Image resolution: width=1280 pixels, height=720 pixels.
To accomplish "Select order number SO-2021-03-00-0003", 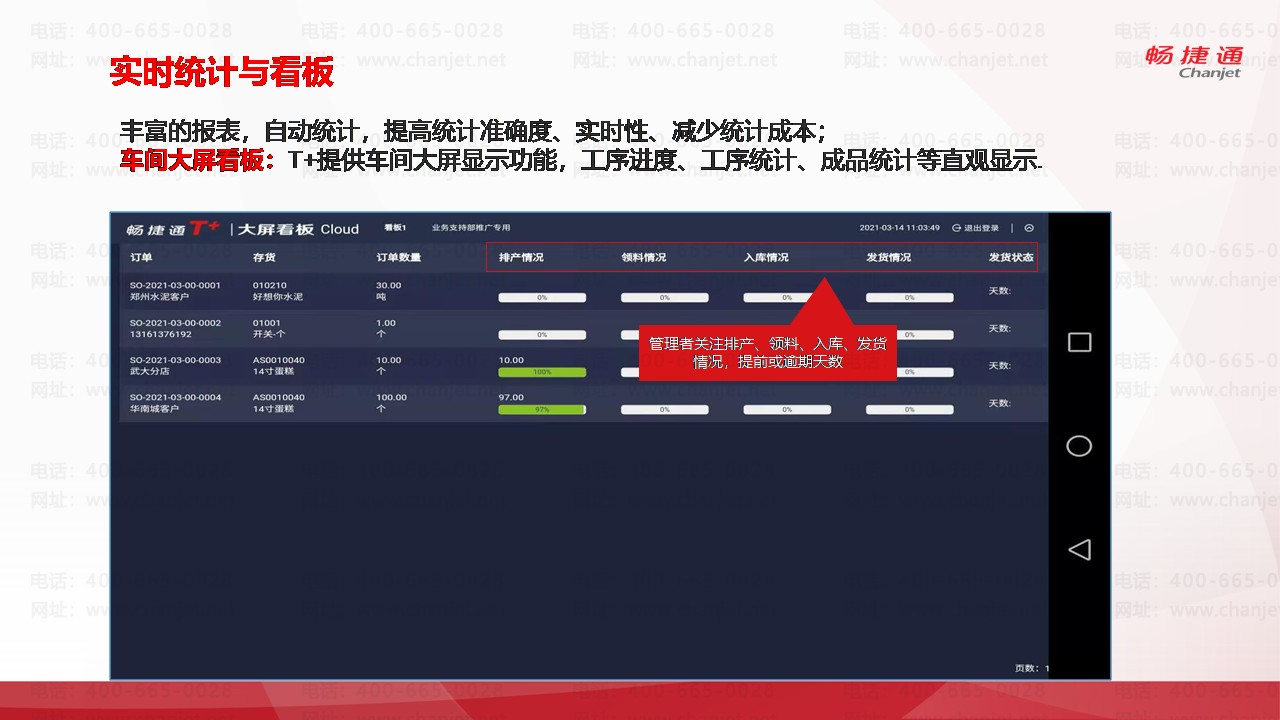I will coord(175,360).
